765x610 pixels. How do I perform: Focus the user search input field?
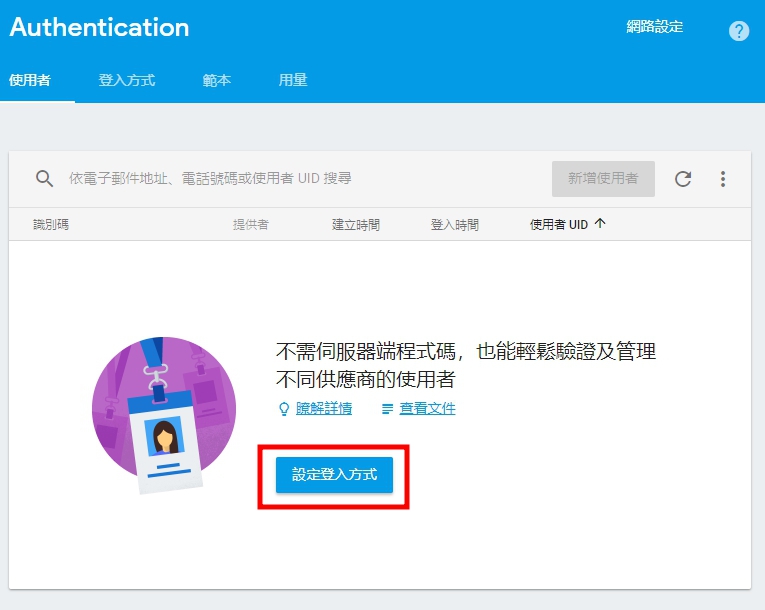(x=210, y=179)
